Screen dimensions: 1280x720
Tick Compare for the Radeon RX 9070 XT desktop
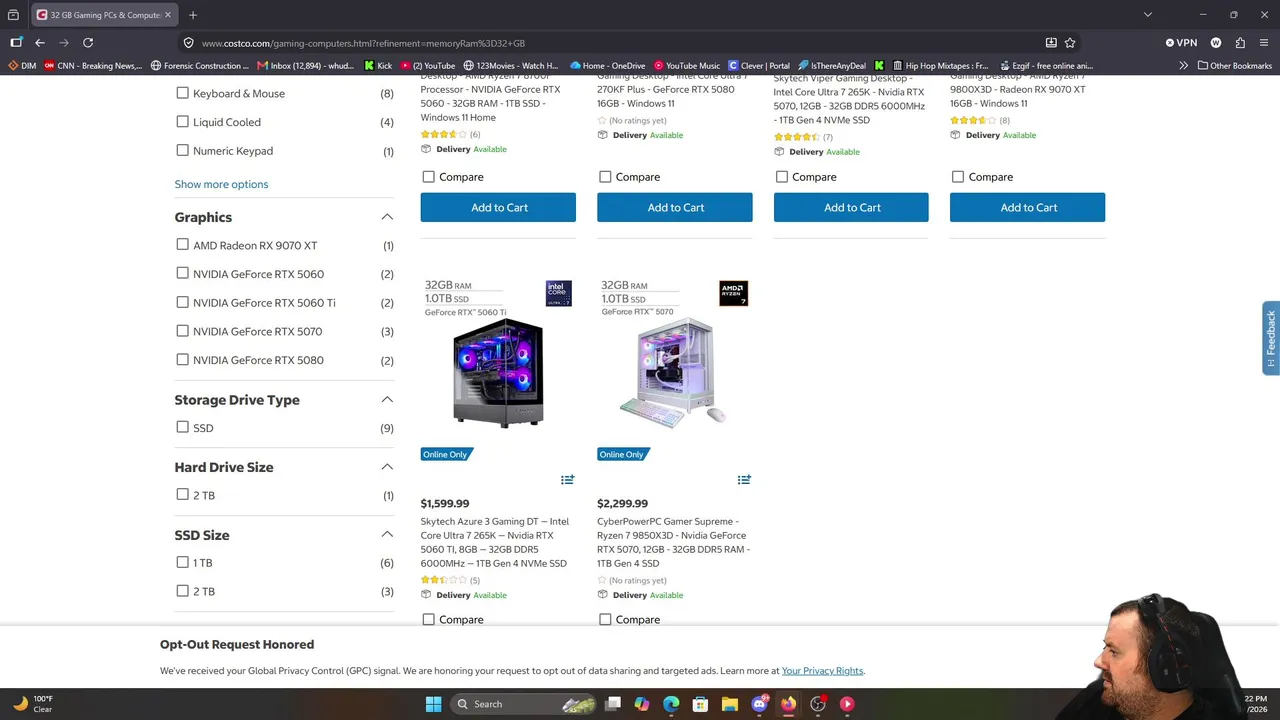pyautogui.click(x=958, y=177)
